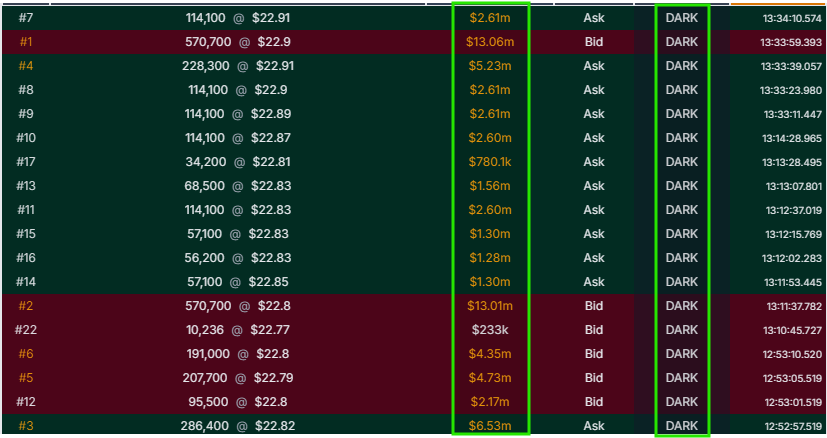Select timestamp 13:10:45.727
Image resolution: width=827 pixels, height=438 pixels.
click(792, 331)
